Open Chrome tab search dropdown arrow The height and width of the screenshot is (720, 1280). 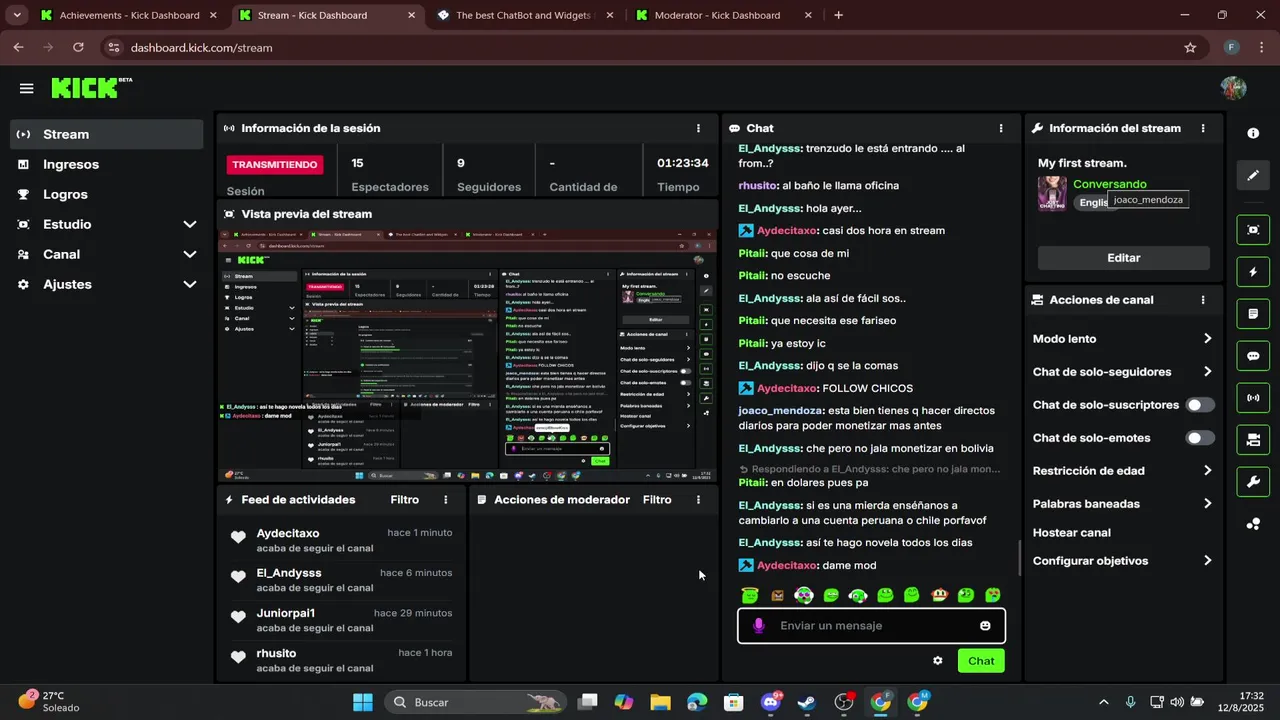[x=16, y=15]
